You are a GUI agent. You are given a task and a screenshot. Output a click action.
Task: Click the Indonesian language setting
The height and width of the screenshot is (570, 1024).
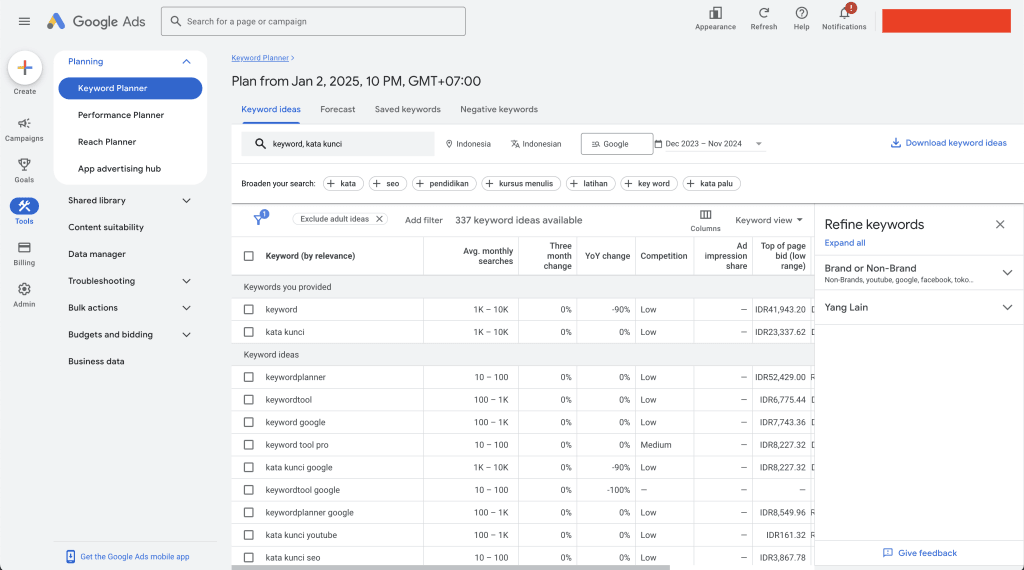coord(536,144)
